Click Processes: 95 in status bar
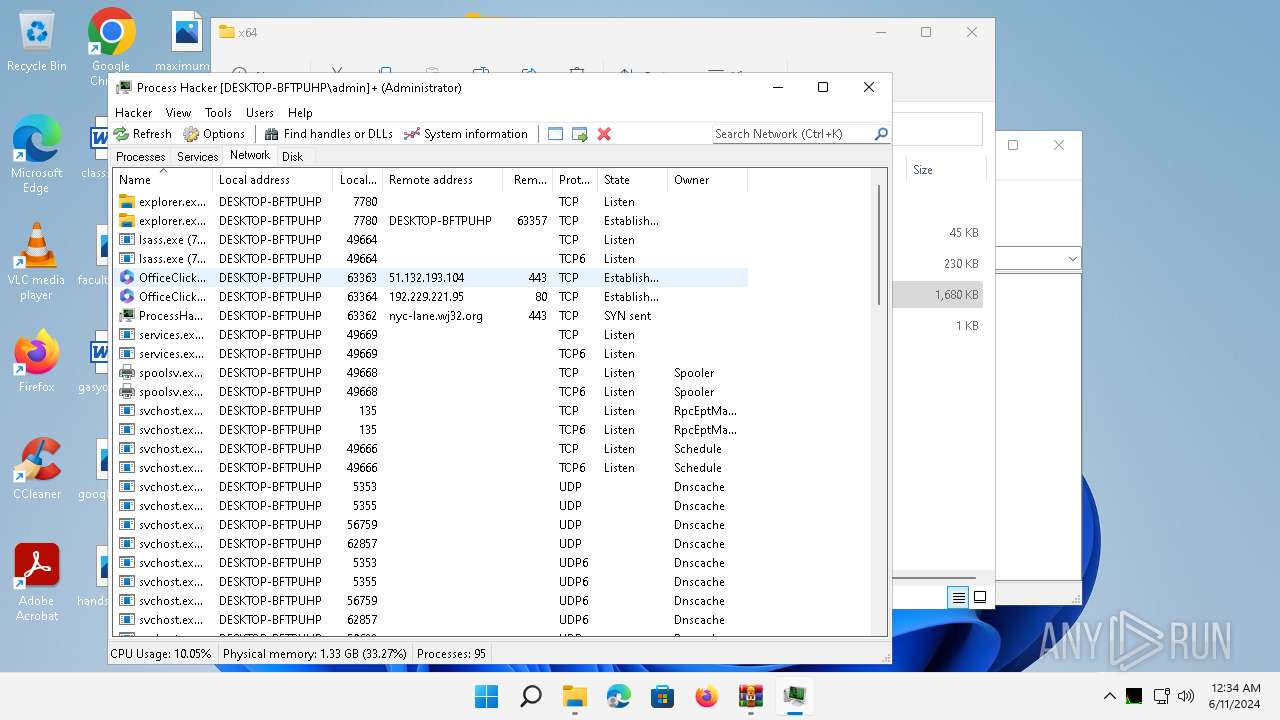 click(451, 654)
